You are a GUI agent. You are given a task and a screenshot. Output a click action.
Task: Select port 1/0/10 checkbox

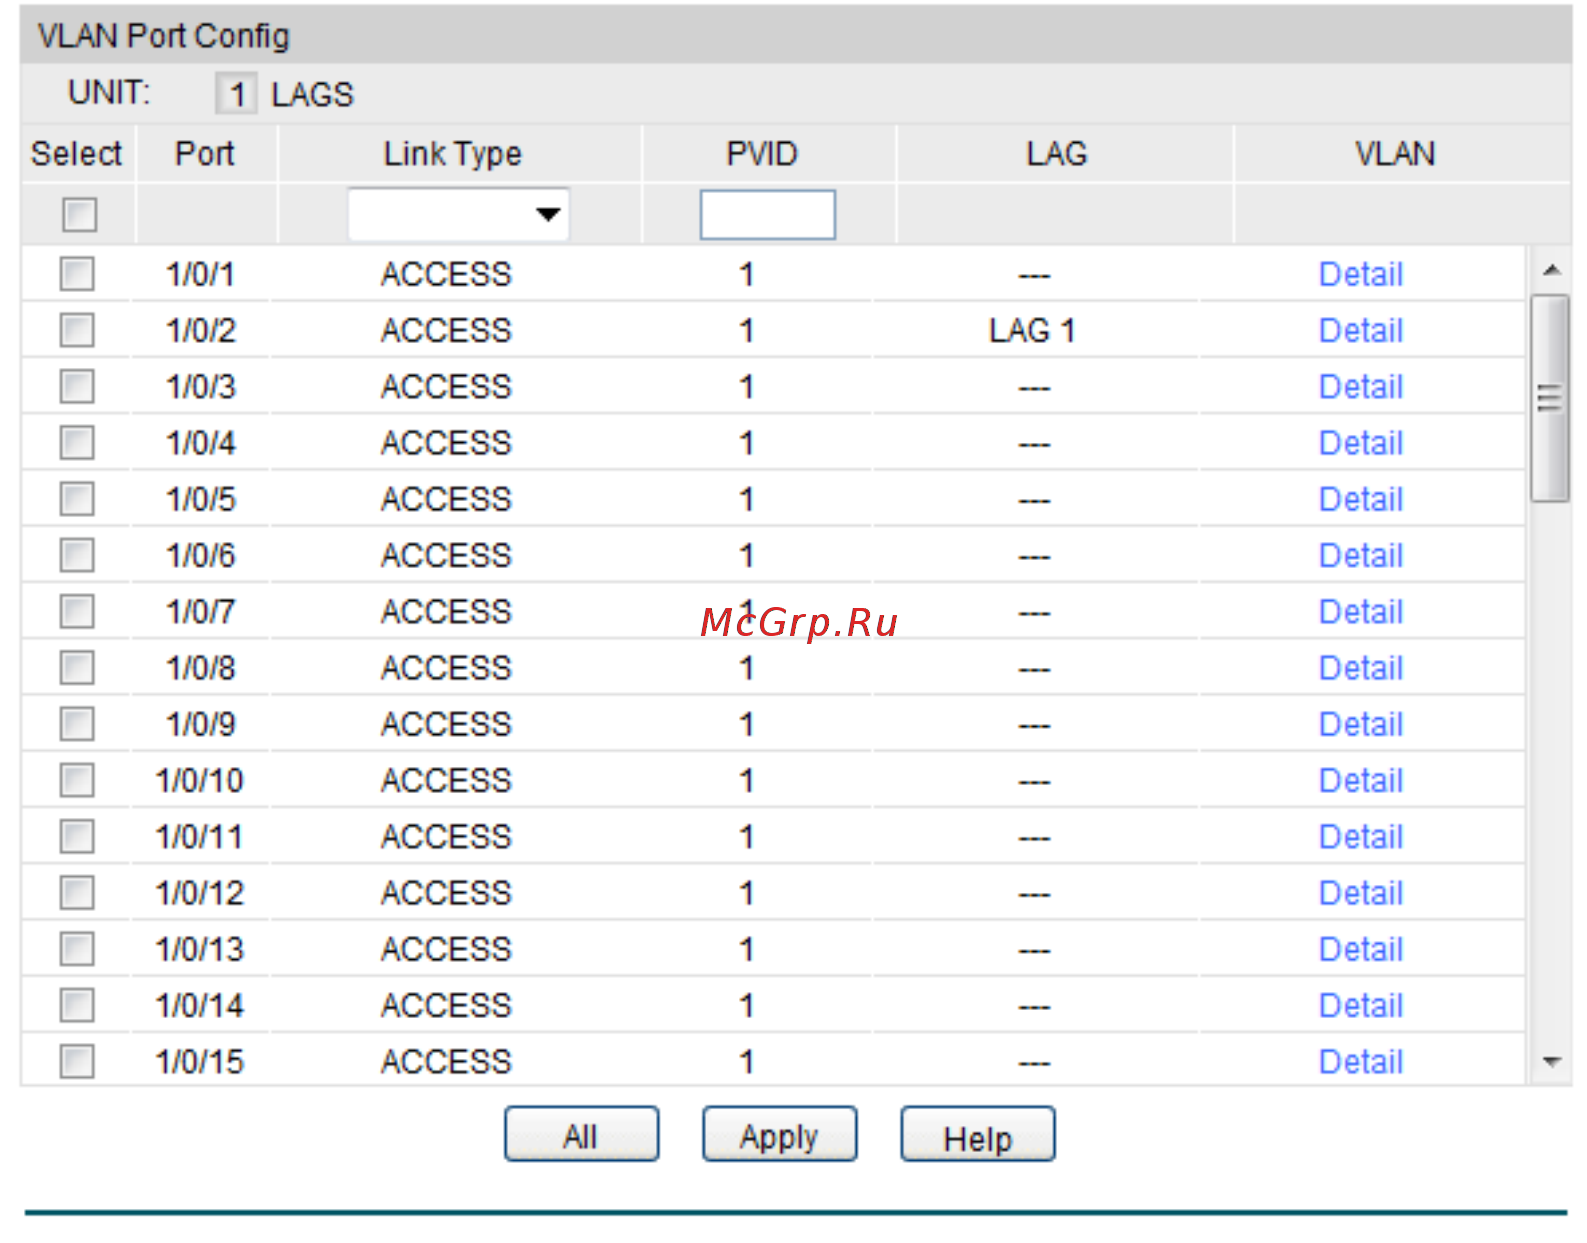[77, 780]
